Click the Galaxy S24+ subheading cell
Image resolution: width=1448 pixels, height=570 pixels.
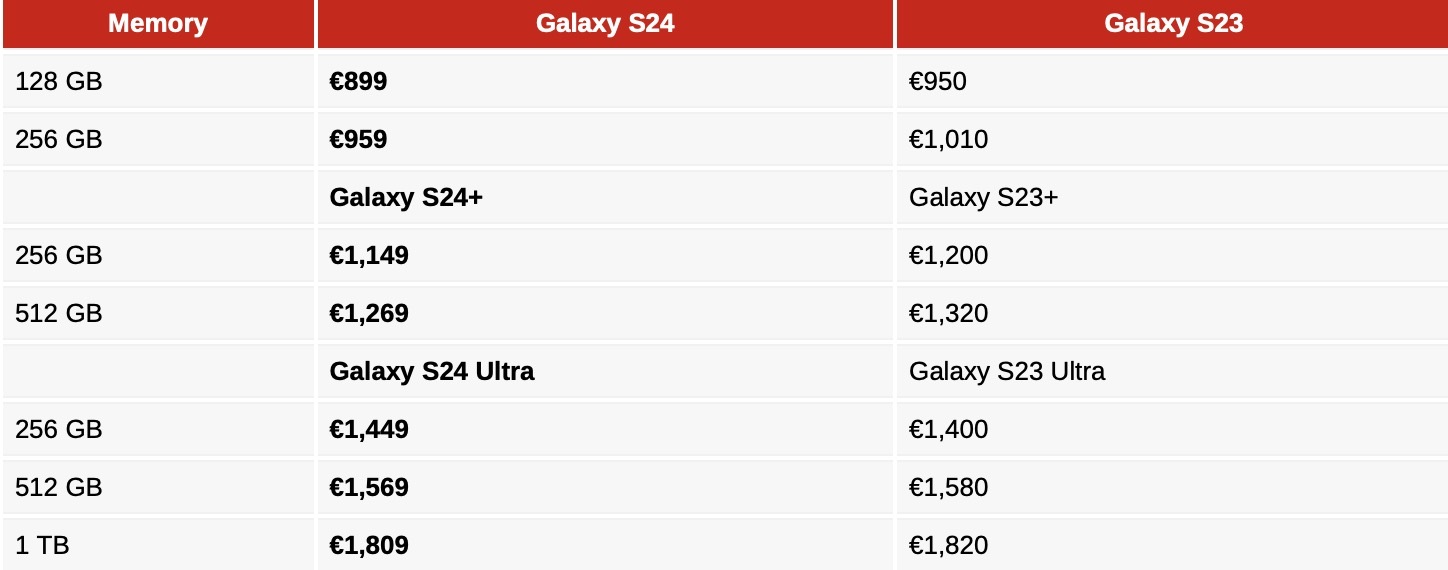pos(406,197)
